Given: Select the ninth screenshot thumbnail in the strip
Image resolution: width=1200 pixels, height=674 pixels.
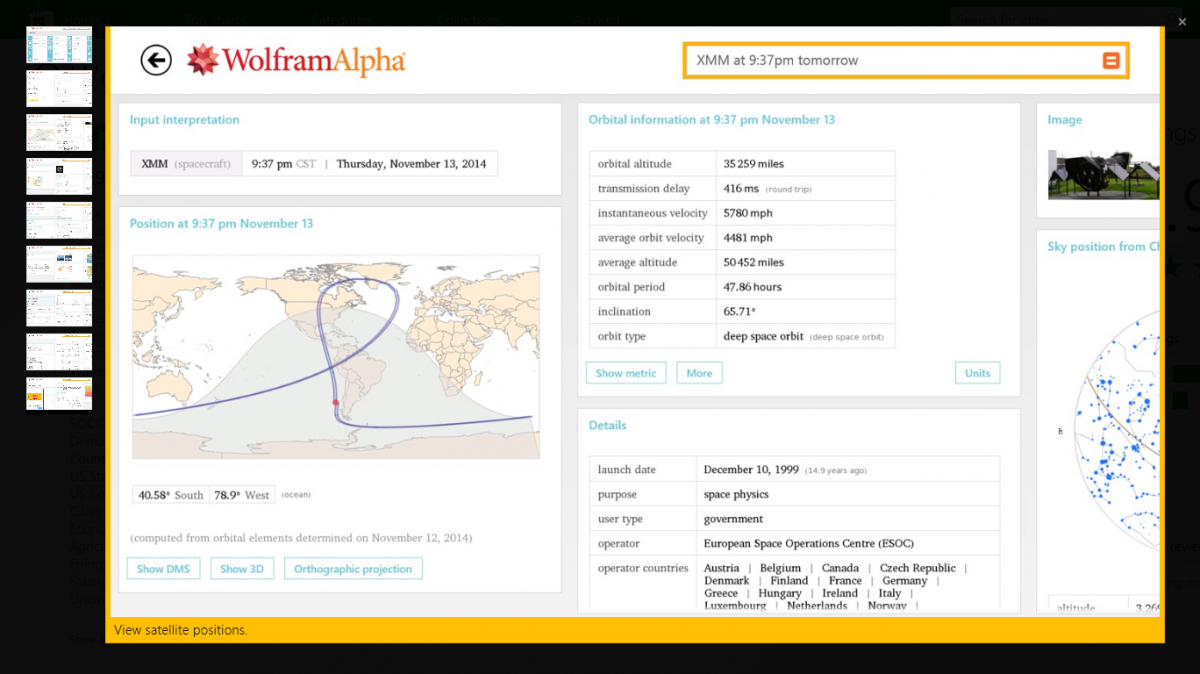Looking at the screenshot, I should [x=59, y=394].
